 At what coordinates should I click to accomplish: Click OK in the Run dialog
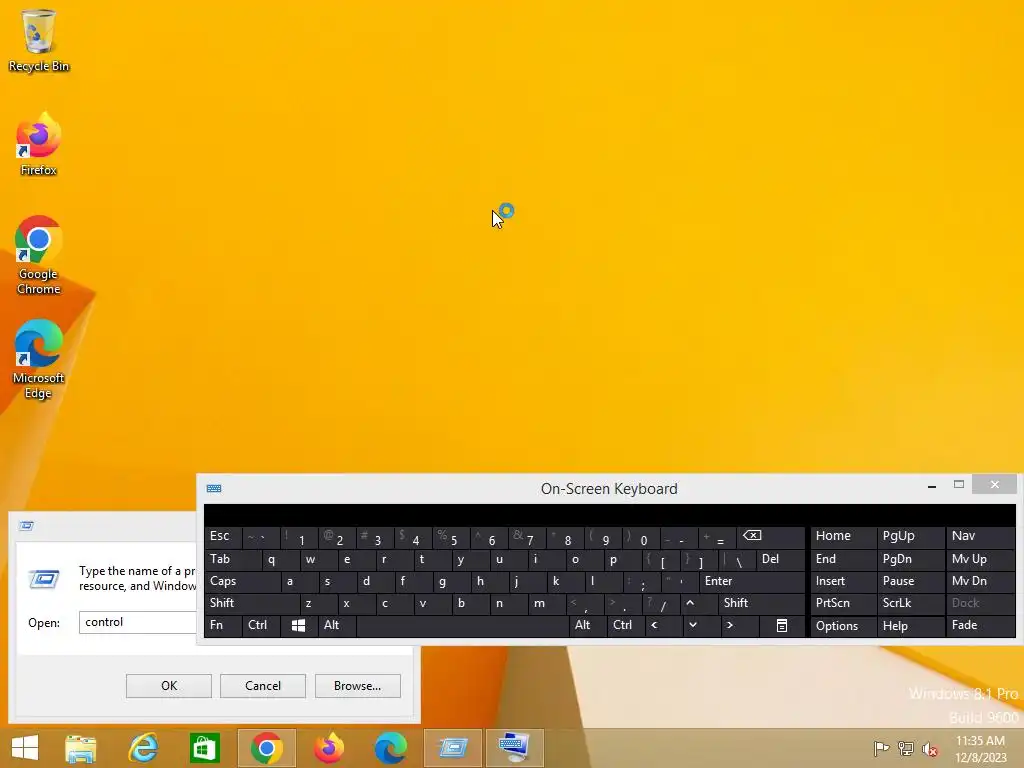pyautogui.click(x=168, y=686)
